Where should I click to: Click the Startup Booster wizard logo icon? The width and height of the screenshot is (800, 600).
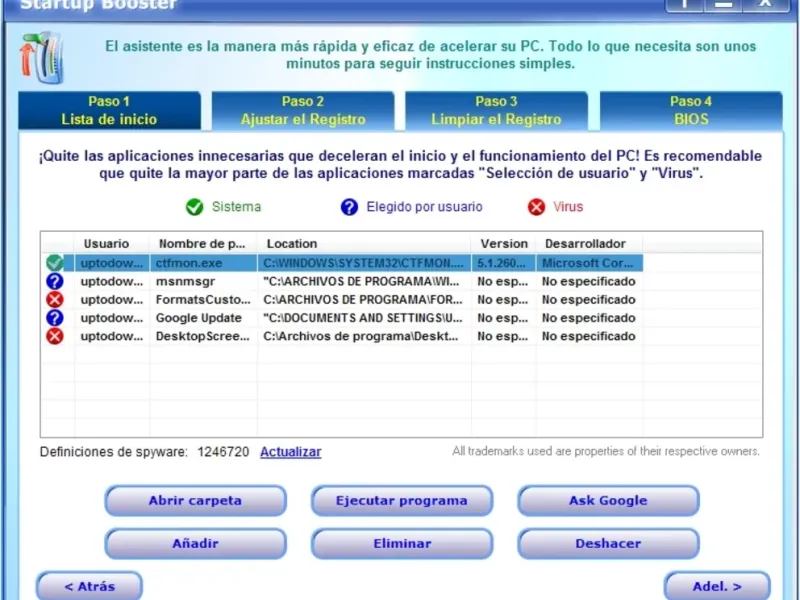(x=42, y=57)
